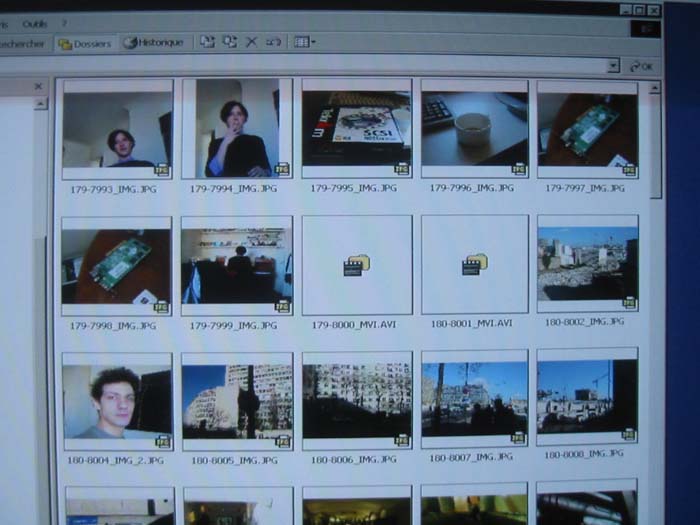Open the Views dropdown in toolbar
700x525 pixels.
pos(304,42)
